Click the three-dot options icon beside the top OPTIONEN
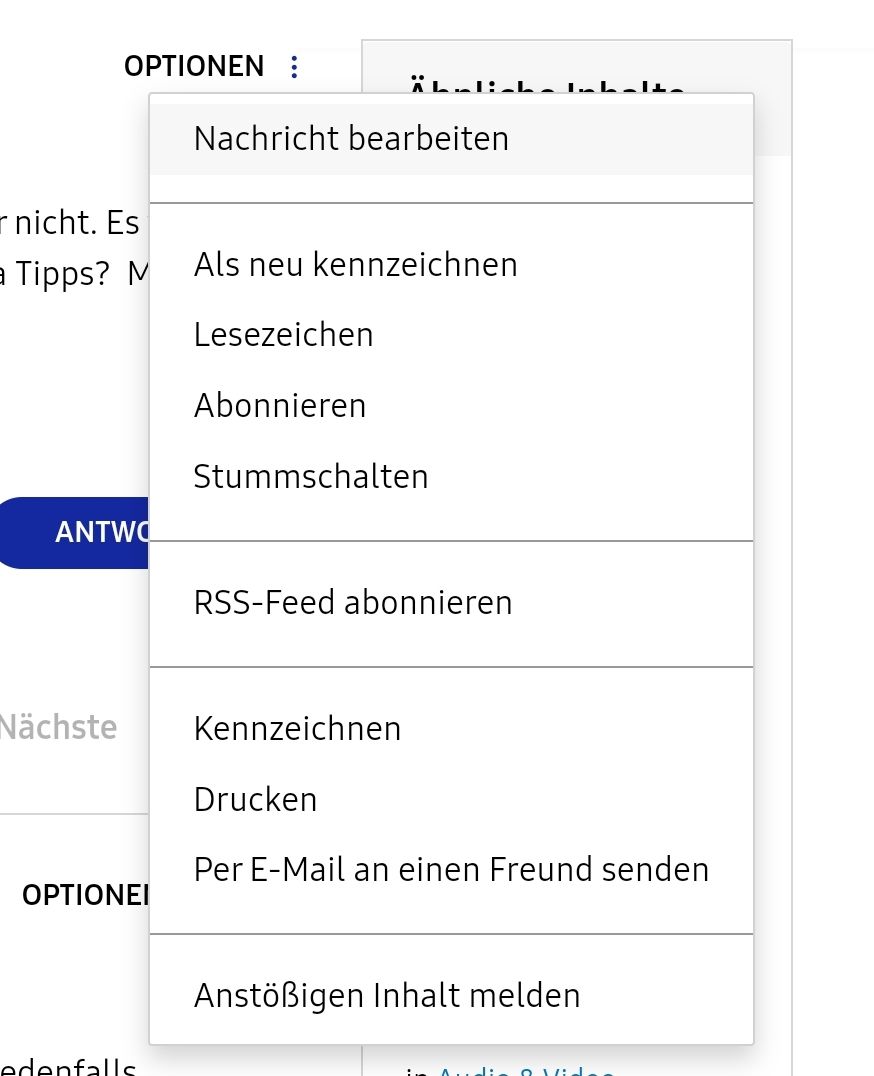874x1076 pixels. pyautogui.click(x=294, y=67)
